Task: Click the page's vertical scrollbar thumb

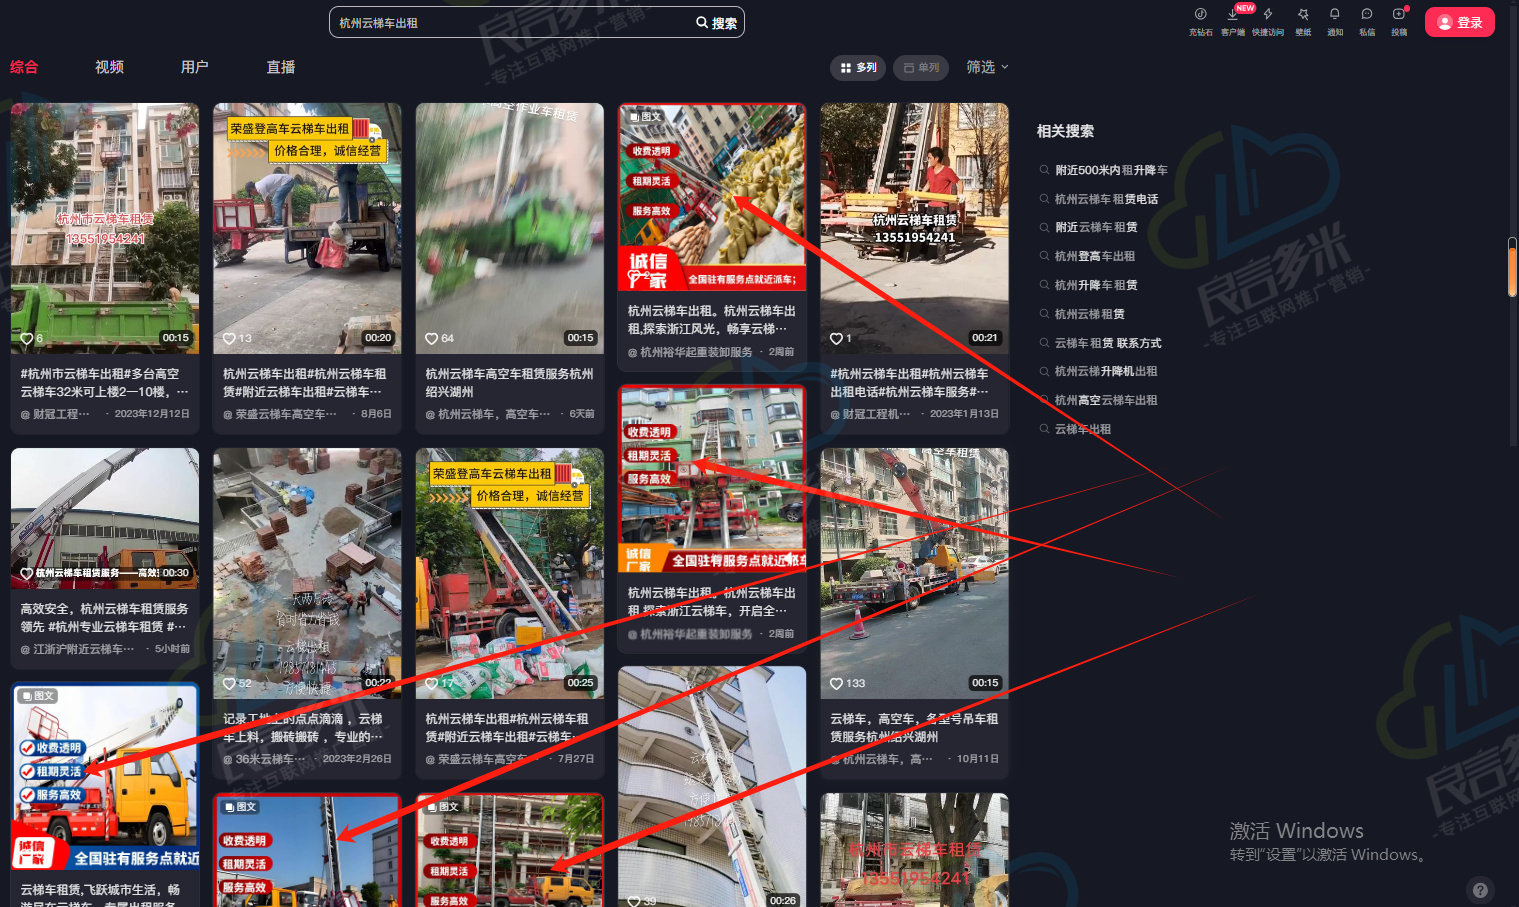Action: click(1512, 267)
